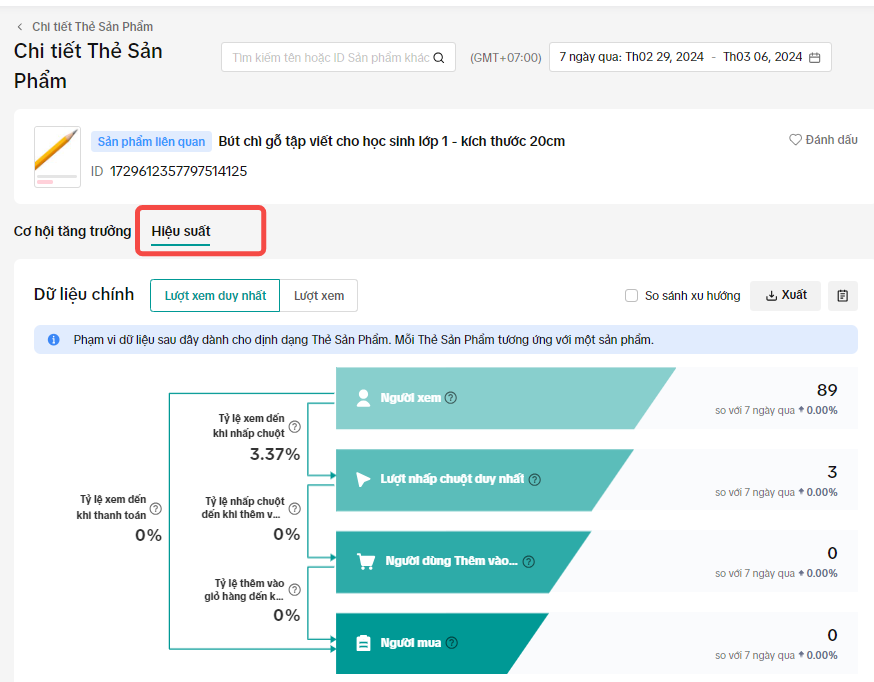Enable the So sánh xu hướng checkbox

[x=631, y=296]
